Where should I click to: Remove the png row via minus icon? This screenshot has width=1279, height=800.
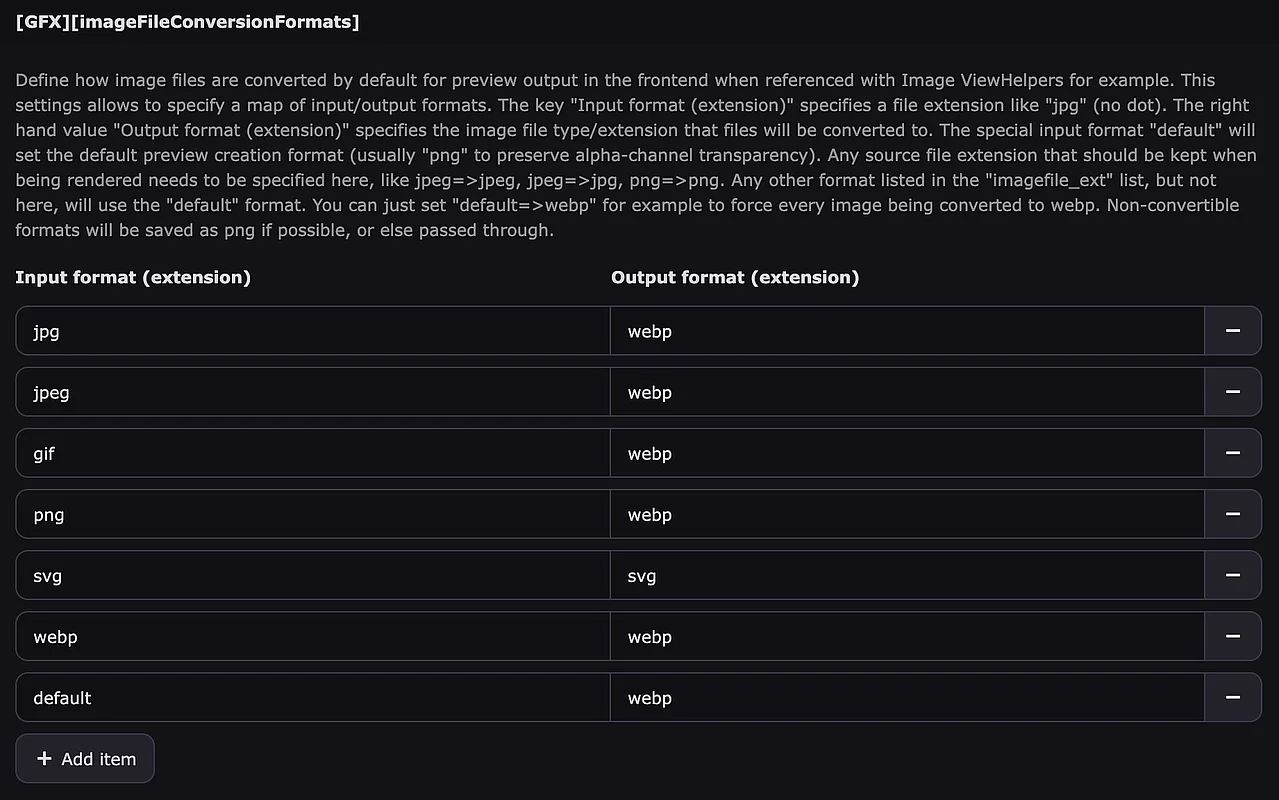pos(1232,514)
